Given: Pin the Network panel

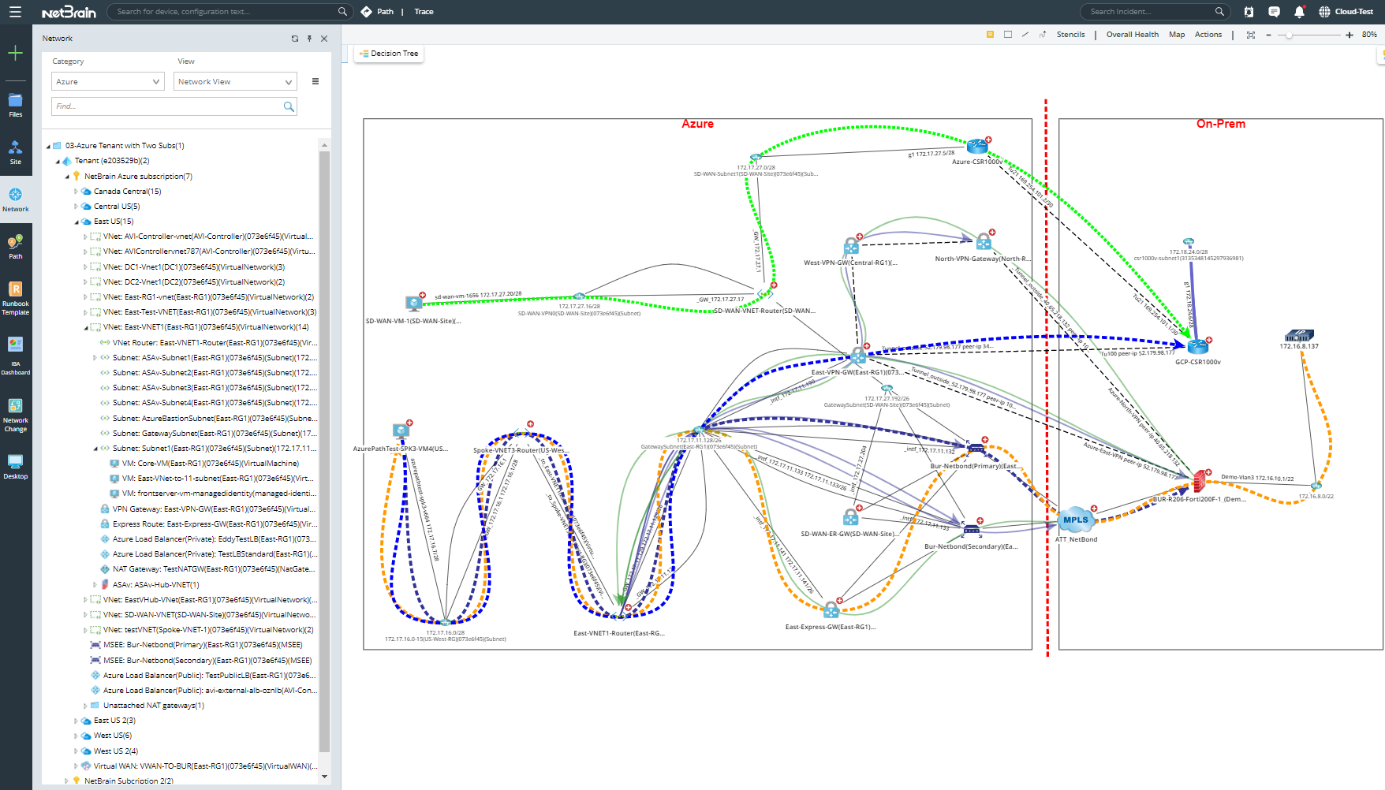Looking at the screenshot, I should 309,38.
